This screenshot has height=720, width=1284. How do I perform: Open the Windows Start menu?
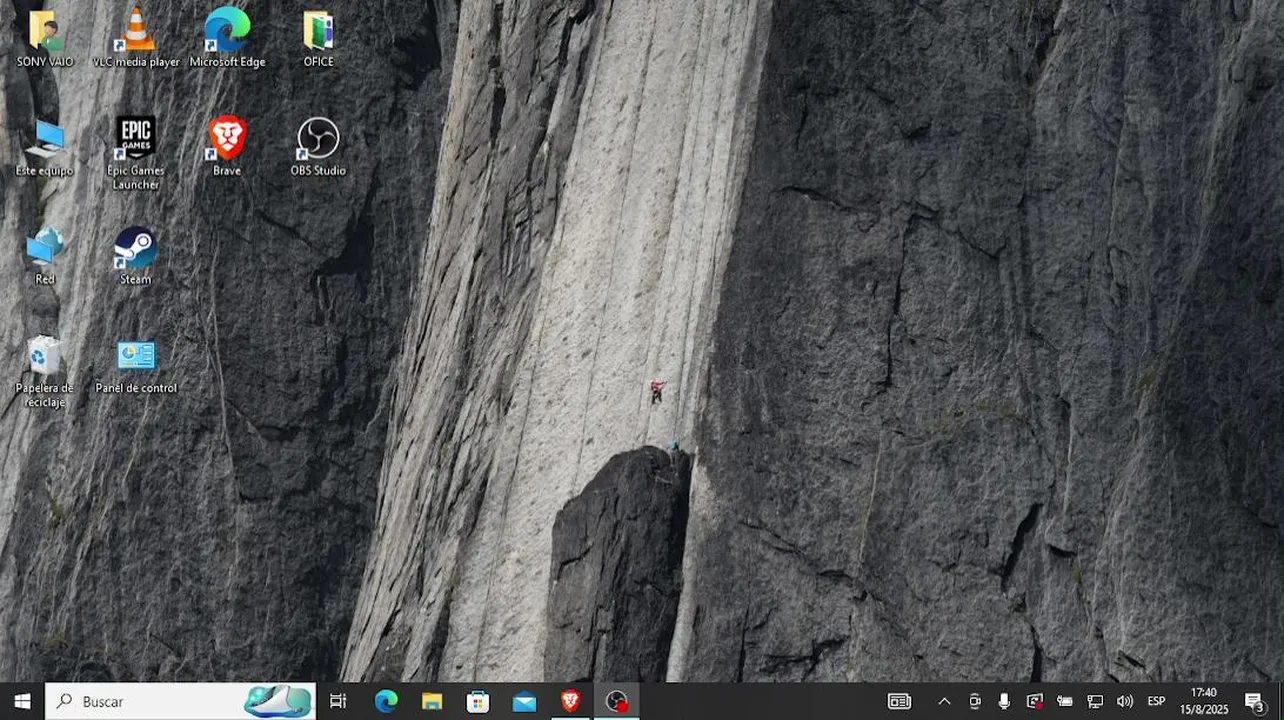pyautogui.click(x=22, y=701)
